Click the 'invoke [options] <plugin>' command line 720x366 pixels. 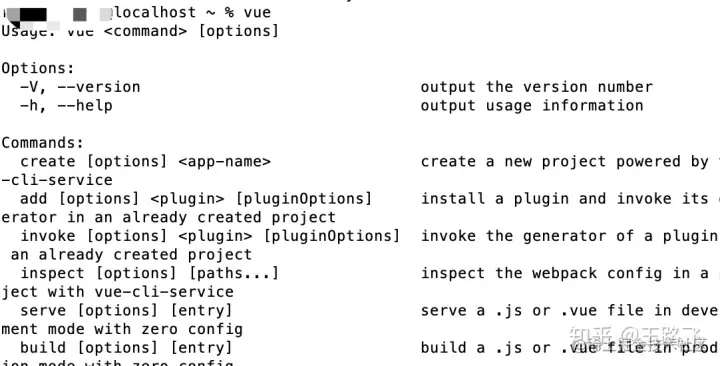(136, 236)
